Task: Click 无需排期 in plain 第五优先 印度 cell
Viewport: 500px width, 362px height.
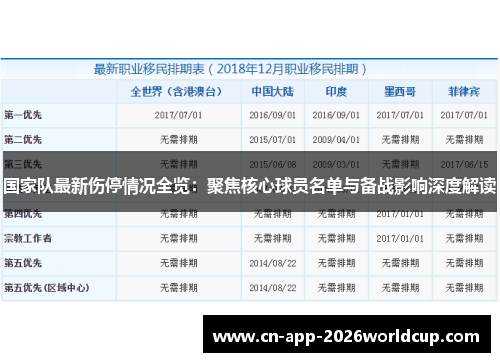Action: click(336, 263)
